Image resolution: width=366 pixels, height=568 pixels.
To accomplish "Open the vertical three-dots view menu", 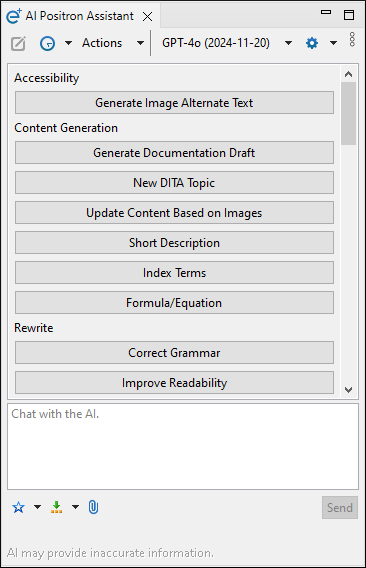I will (352, 39).
